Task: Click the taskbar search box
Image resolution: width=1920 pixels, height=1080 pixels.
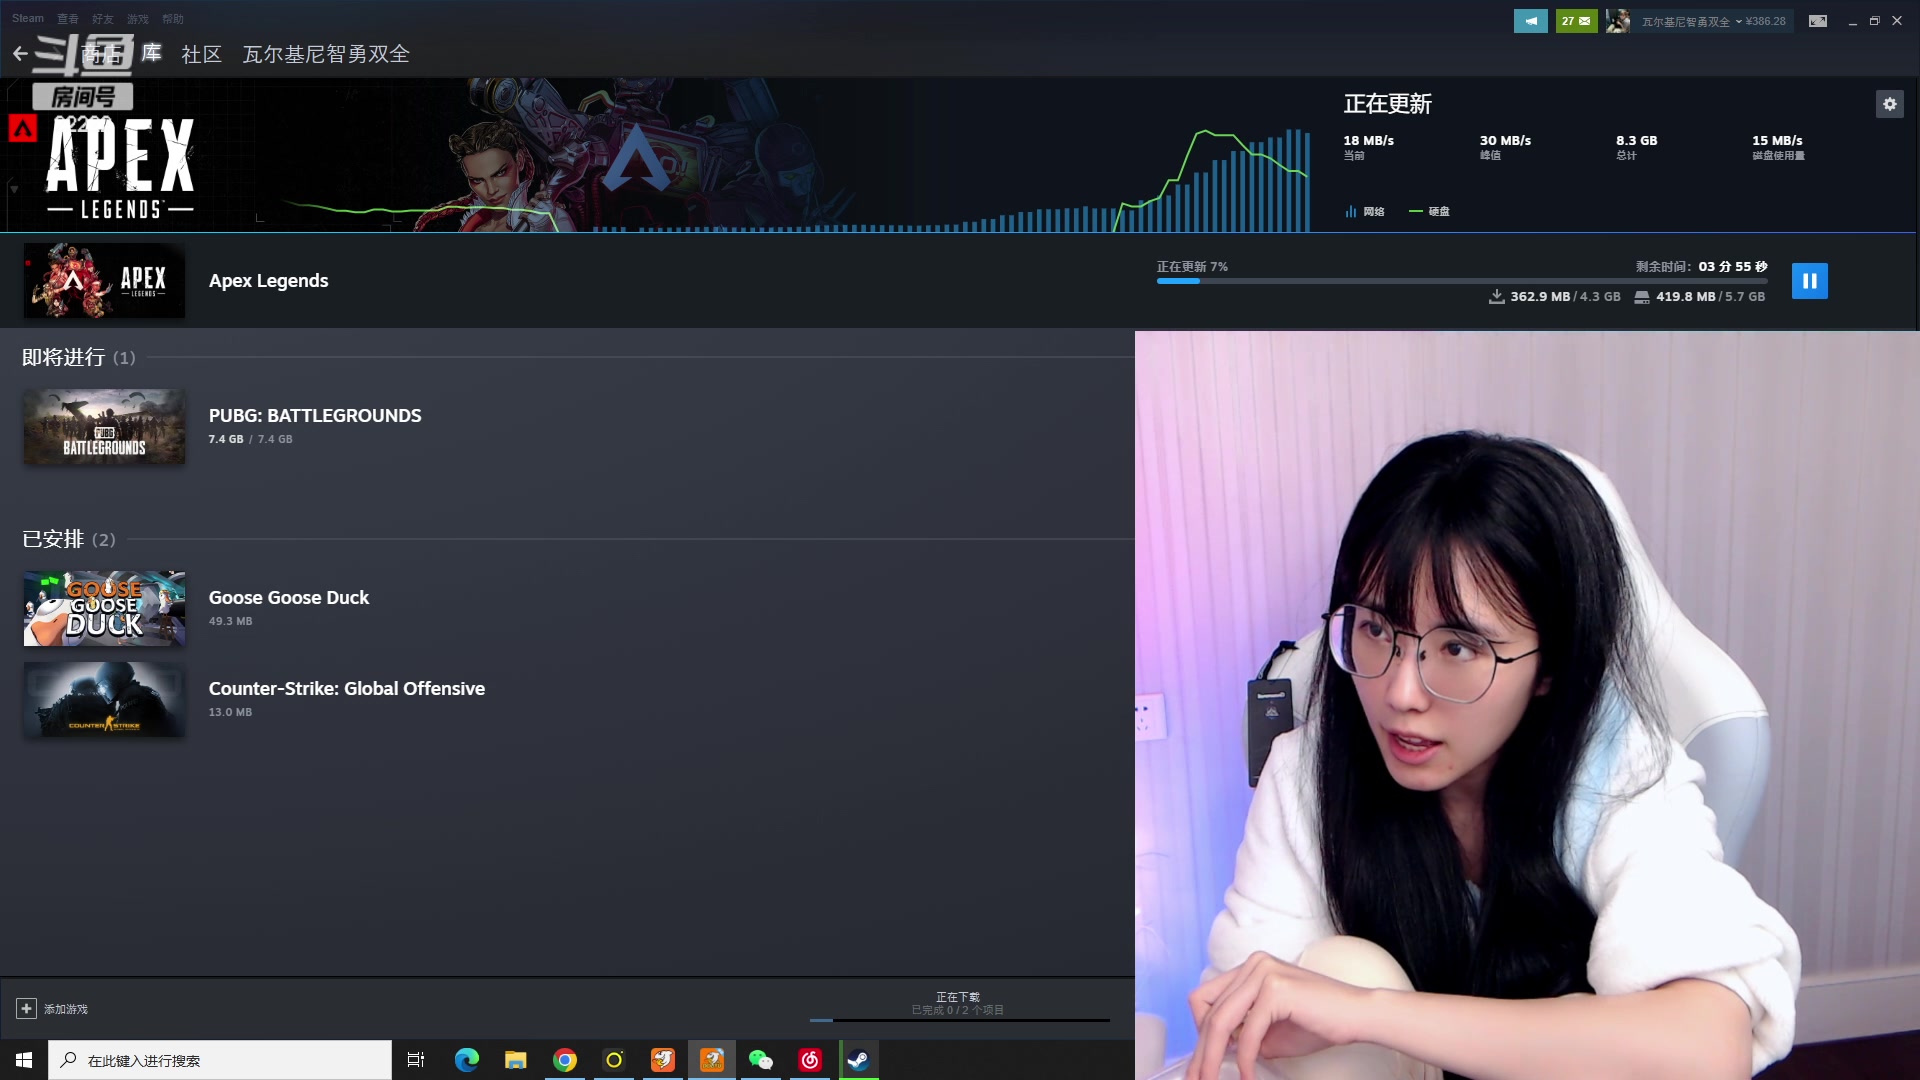Action: [x=220, y=1060]
